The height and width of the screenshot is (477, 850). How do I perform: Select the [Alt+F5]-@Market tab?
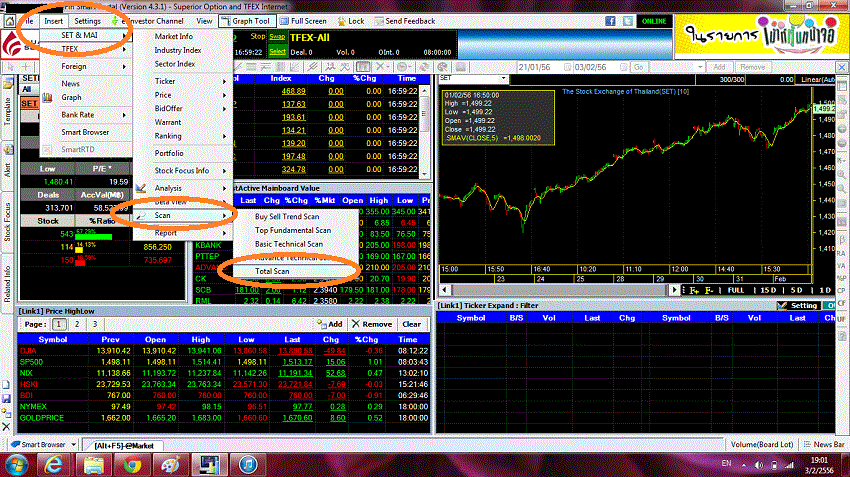[x=124, y=446]
